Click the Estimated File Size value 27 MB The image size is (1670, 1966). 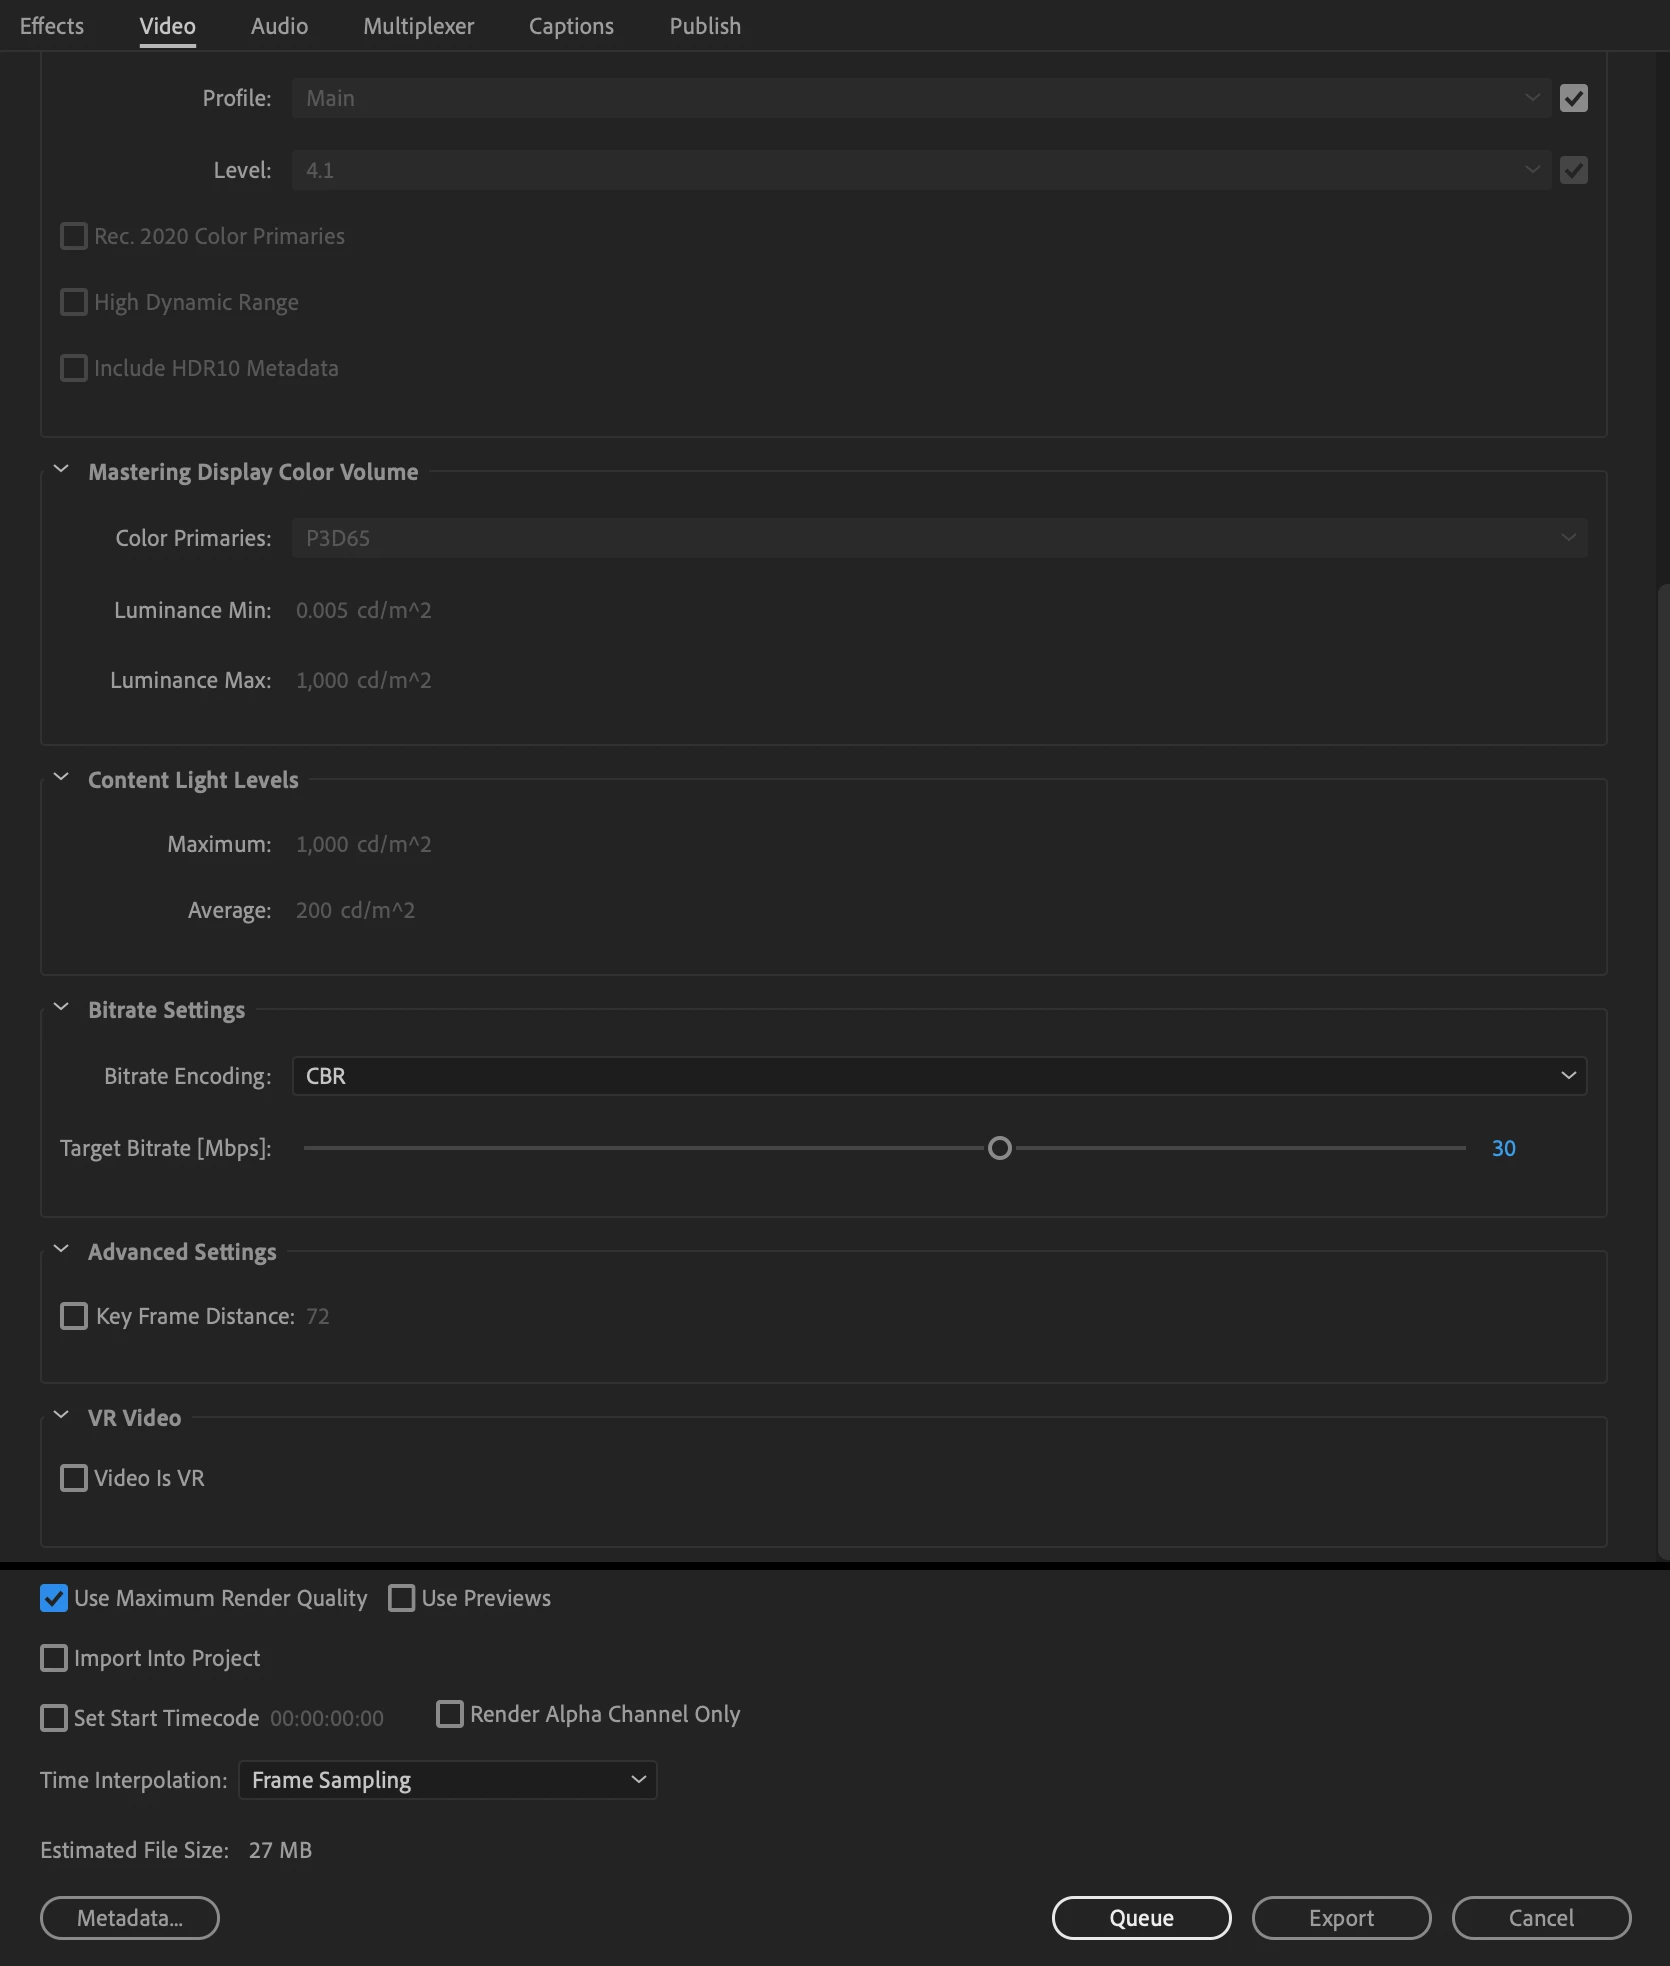point(280,1850)
